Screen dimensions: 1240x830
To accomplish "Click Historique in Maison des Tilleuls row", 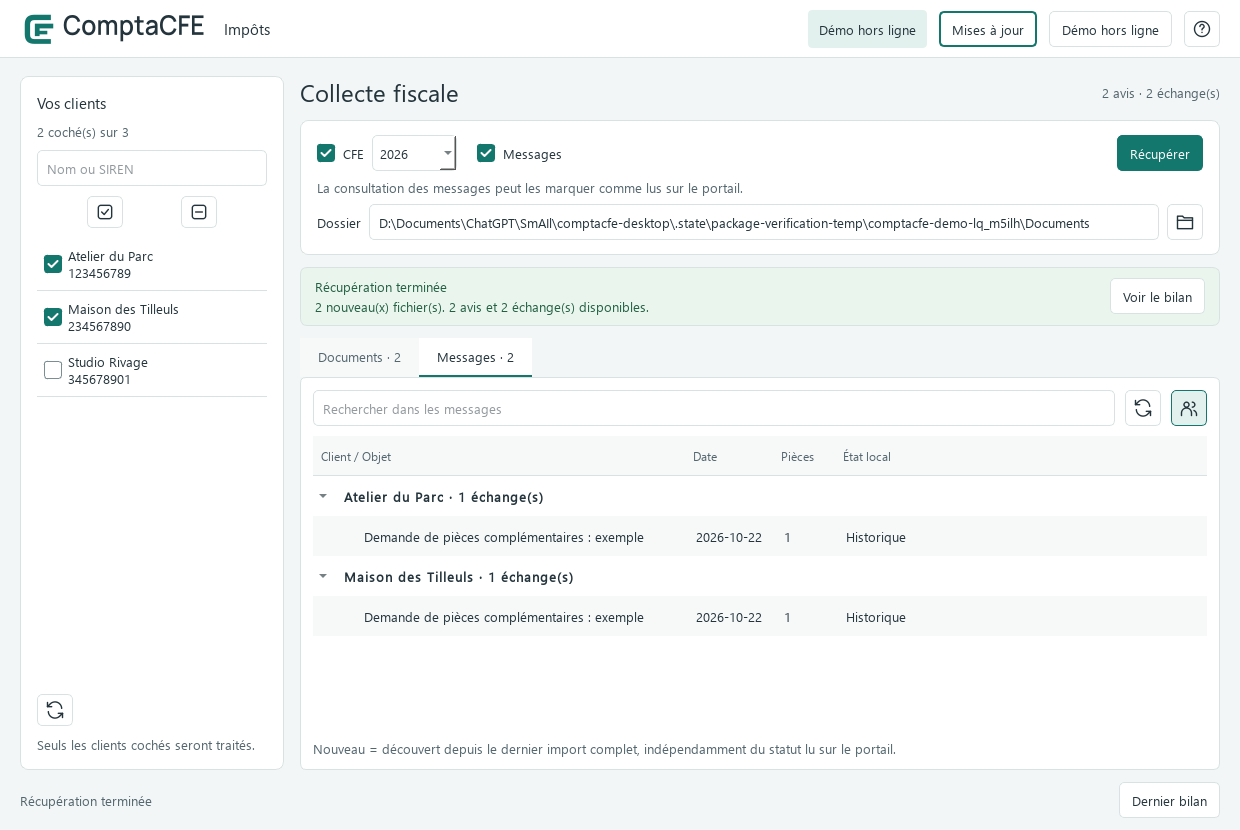I will click(x=876, y=617).
